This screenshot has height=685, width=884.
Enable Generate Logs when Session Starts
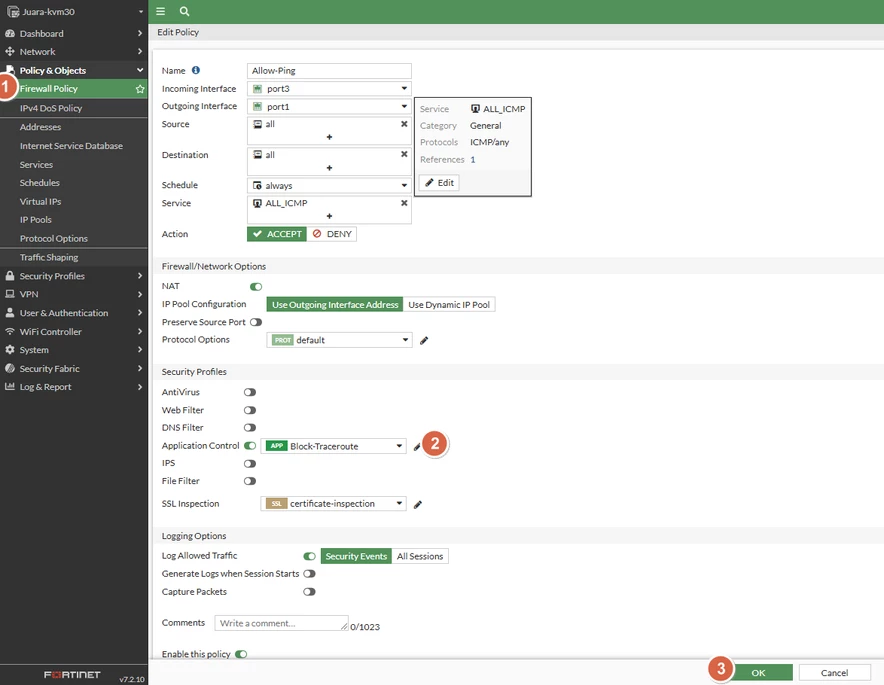coord(309,574)
